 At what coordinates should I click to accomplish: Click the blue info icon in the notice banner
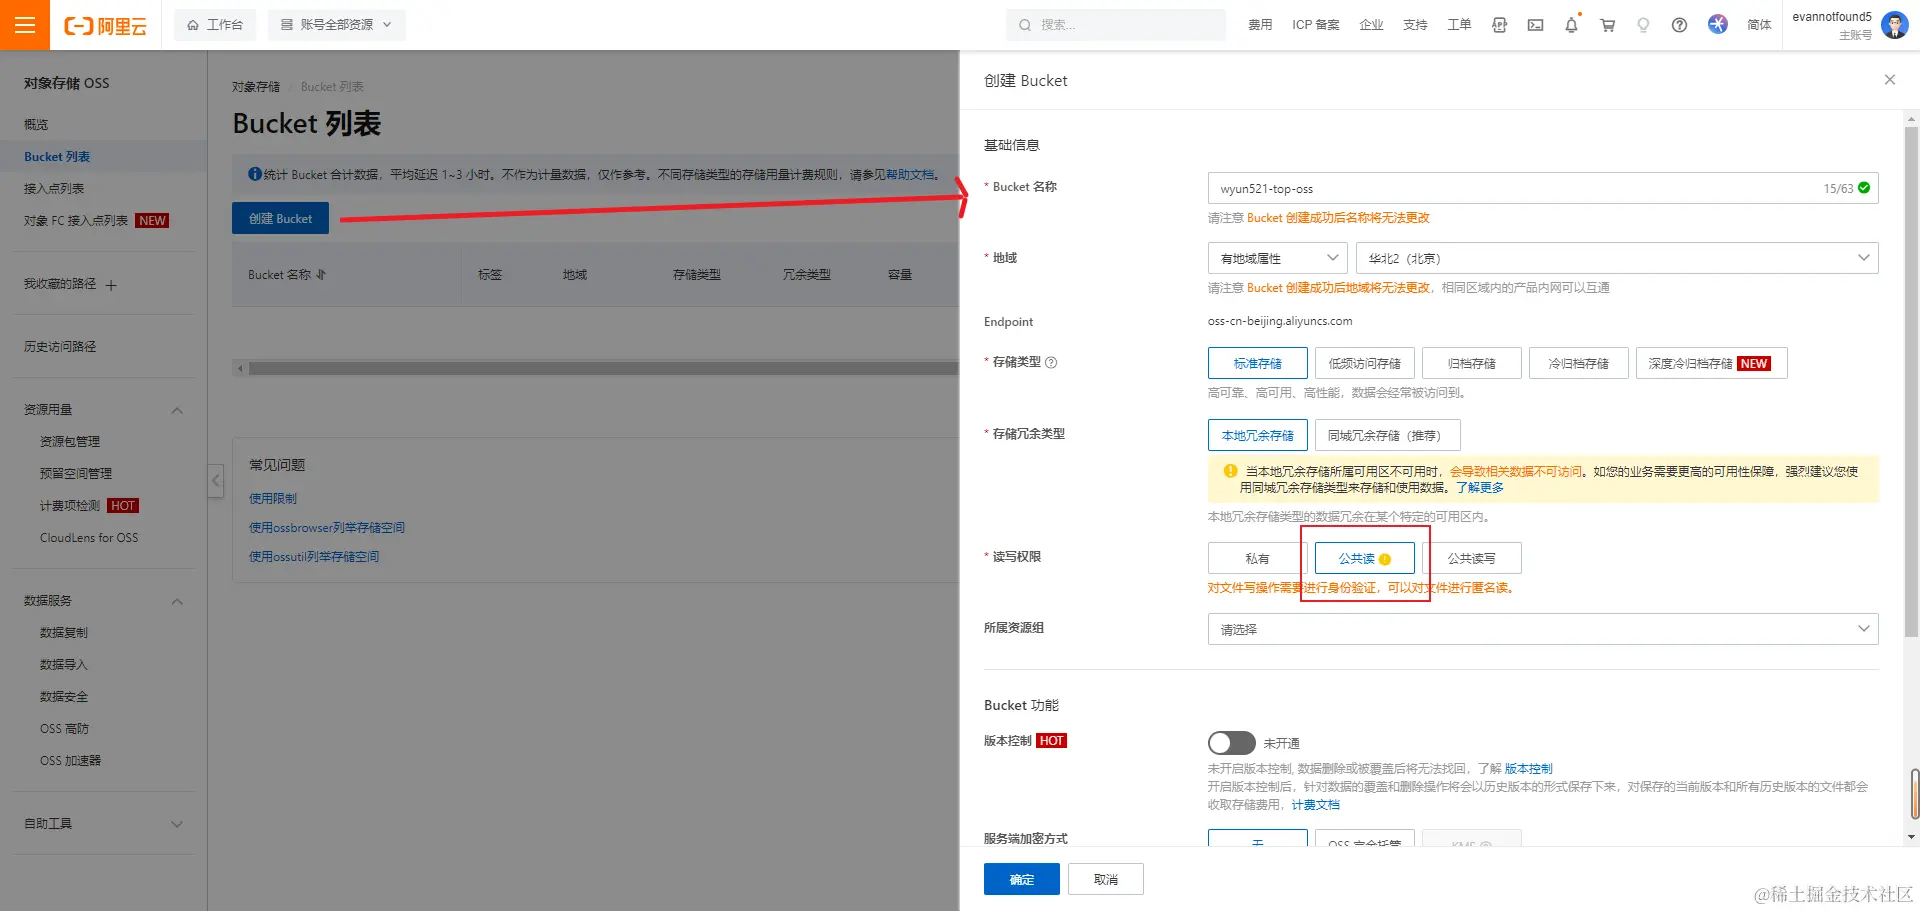tap(255, 174)
